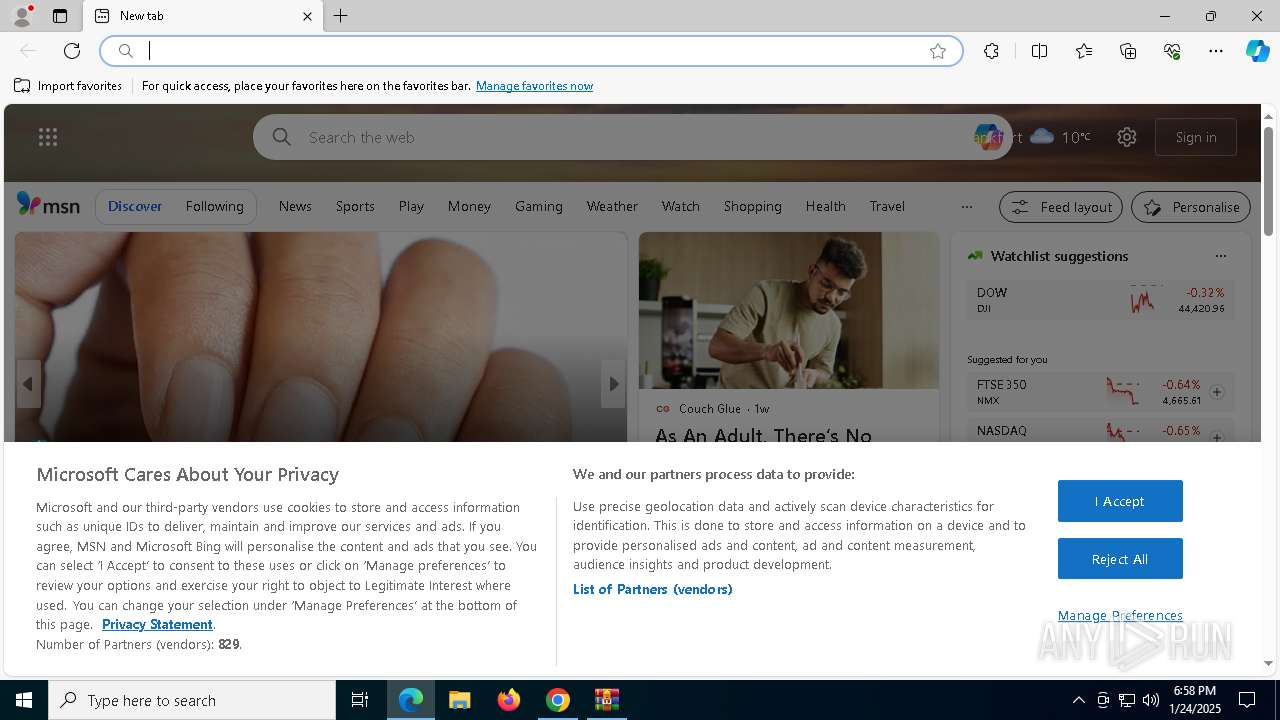Open Browser essentials heart icon
1280x720 pixels.
tap(1172, 51)
